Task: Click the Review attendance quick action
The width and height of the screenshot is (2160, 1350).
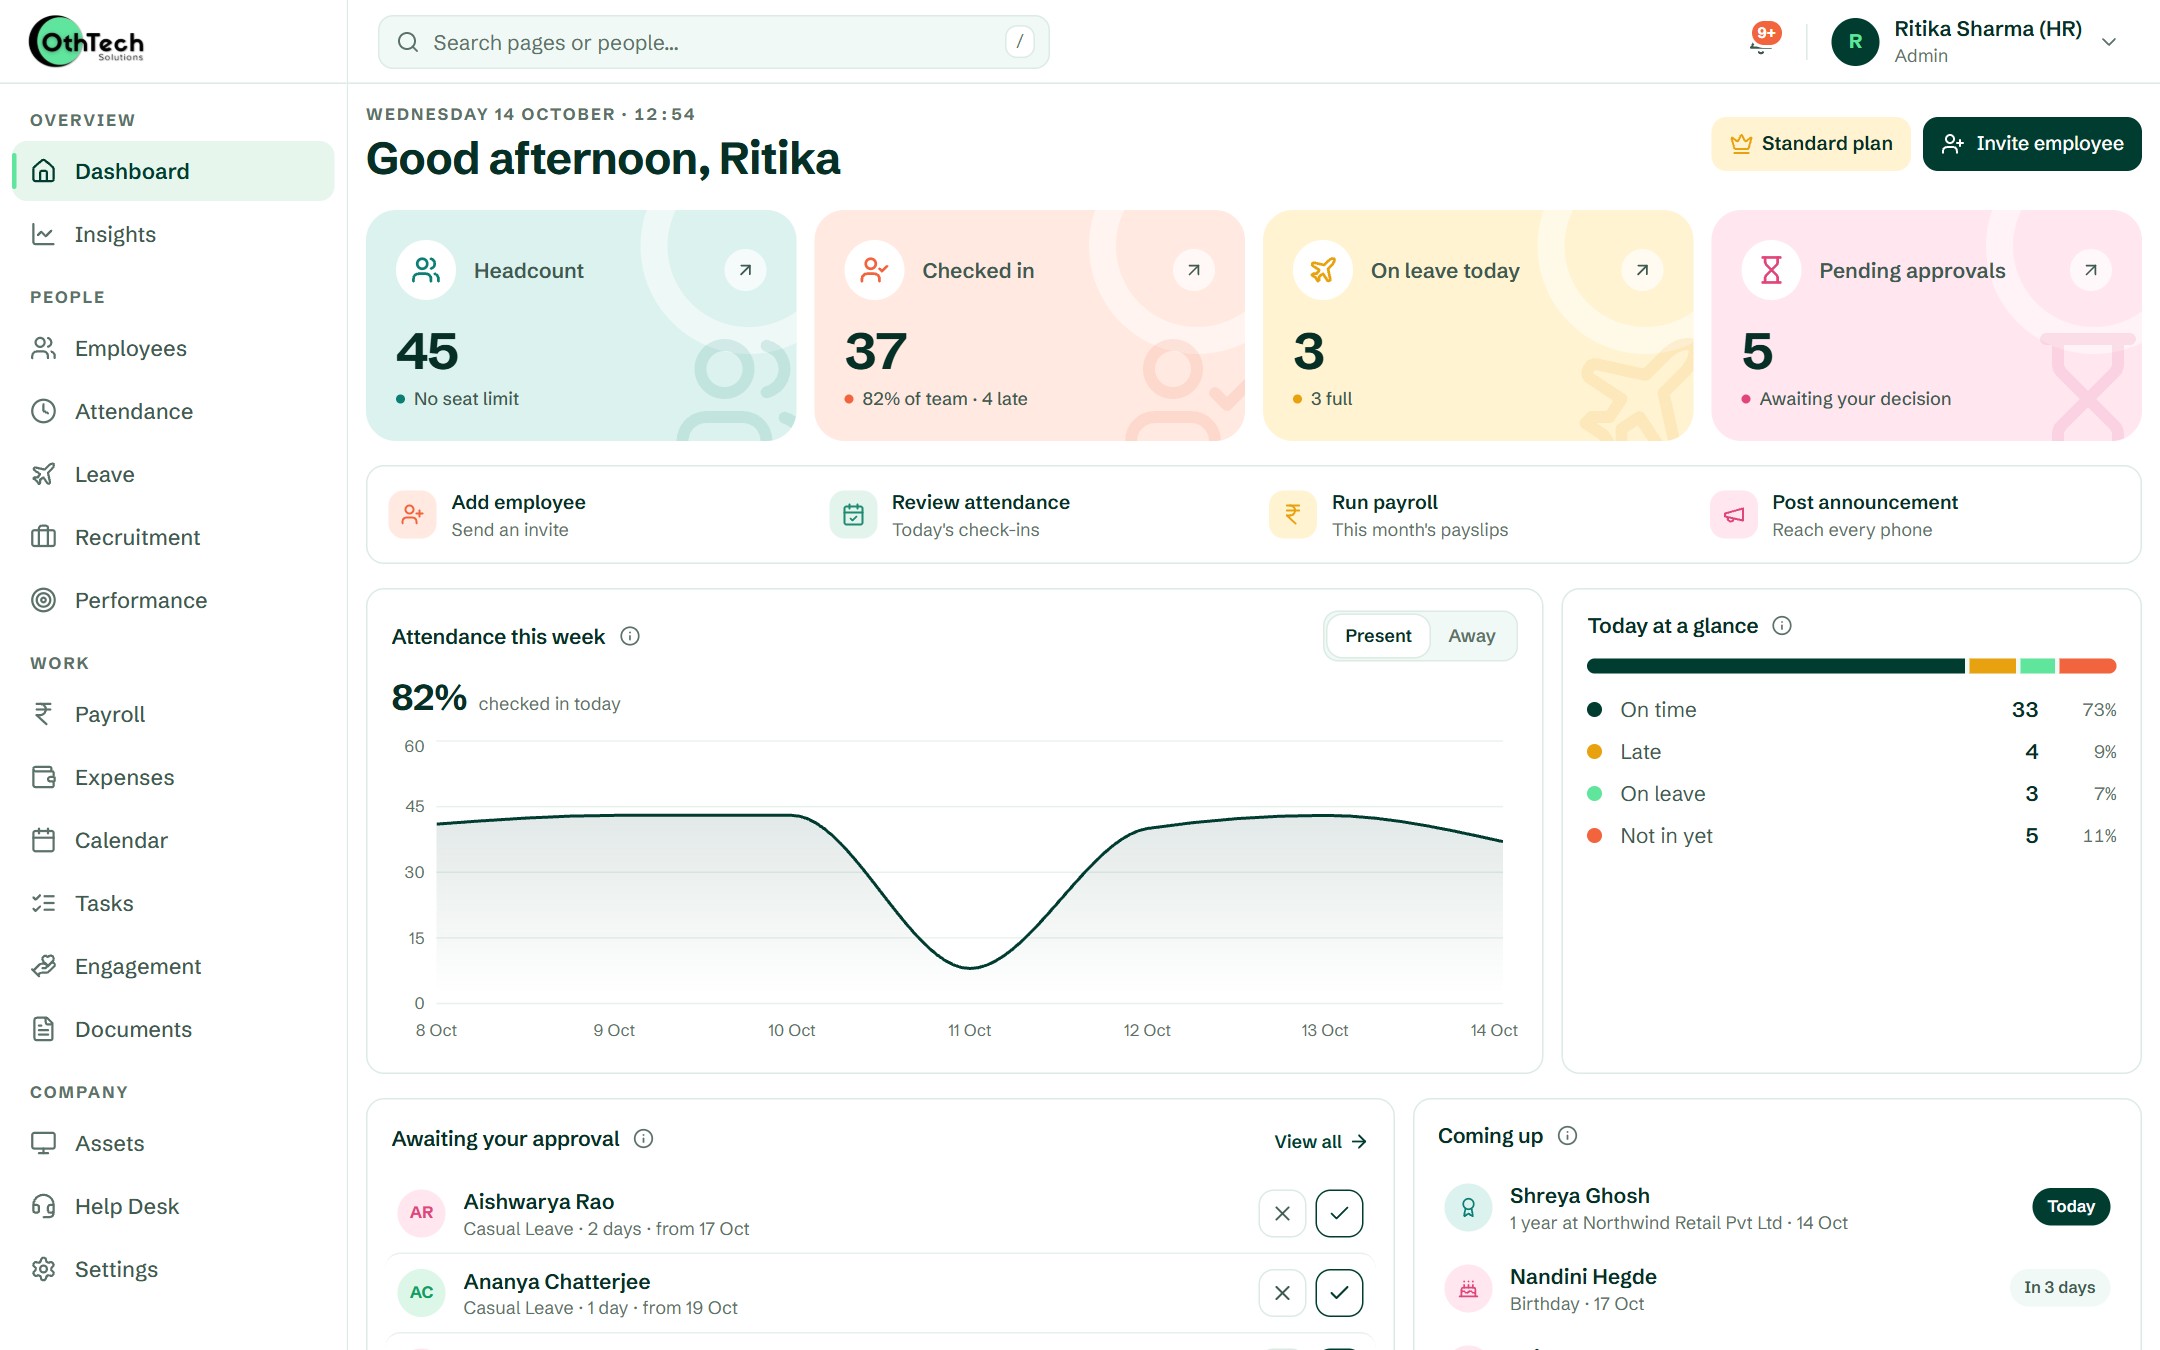Action: (1035, 515)
